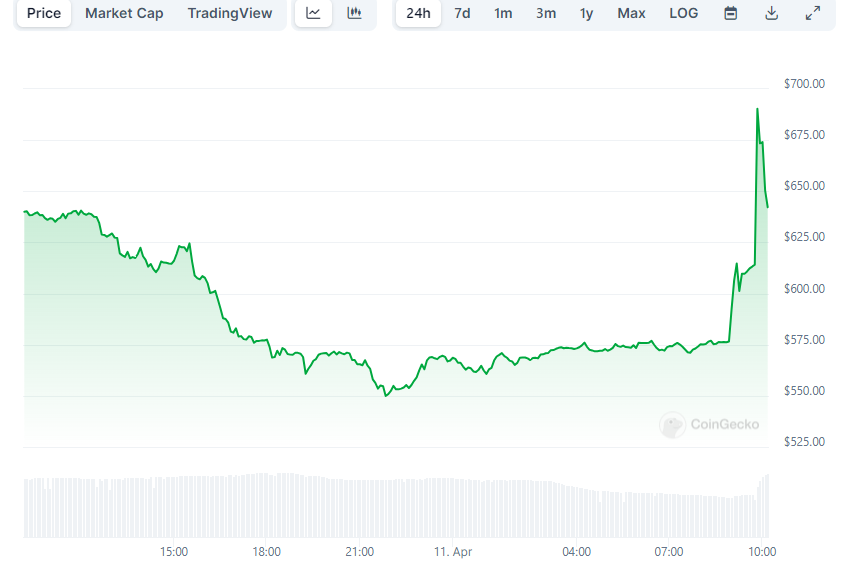This screenshot has height=568, width=851.
Task: Click the 11. Apr date marker
Action: tap(453, 551)
